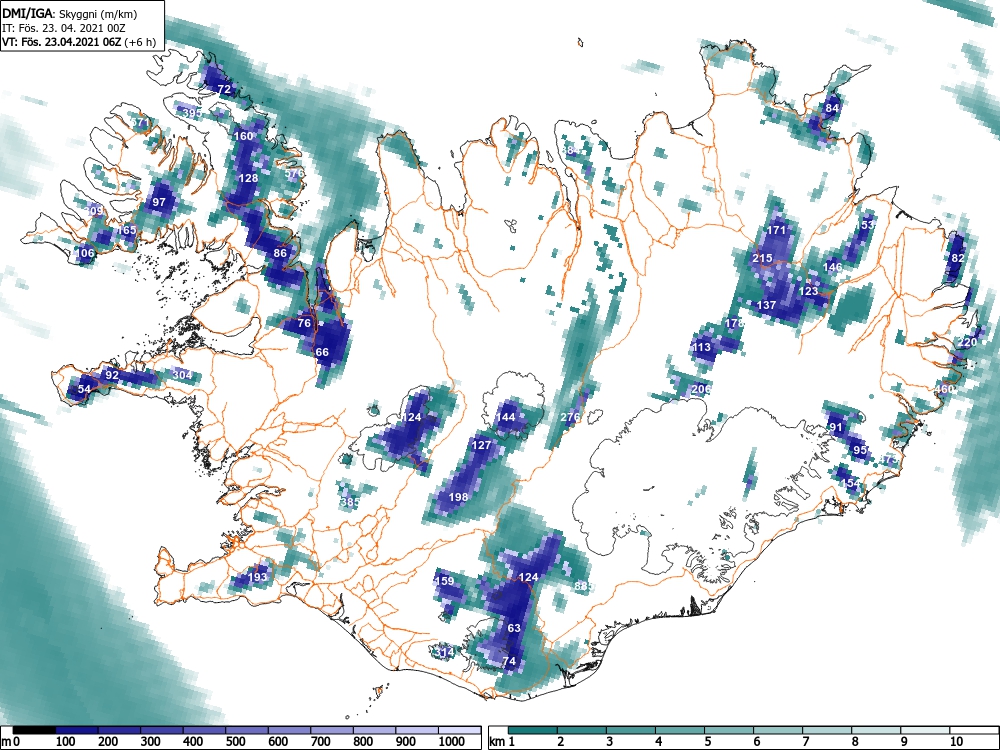
Task: Select the header line 'DMI/IGA: Skyggni (m/km)'
Action: click(70, 14)
